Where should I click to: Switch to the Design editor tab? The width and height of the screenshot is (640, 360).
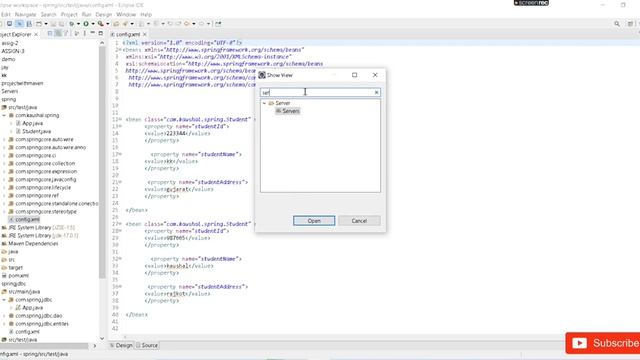(x=121, y=345)
